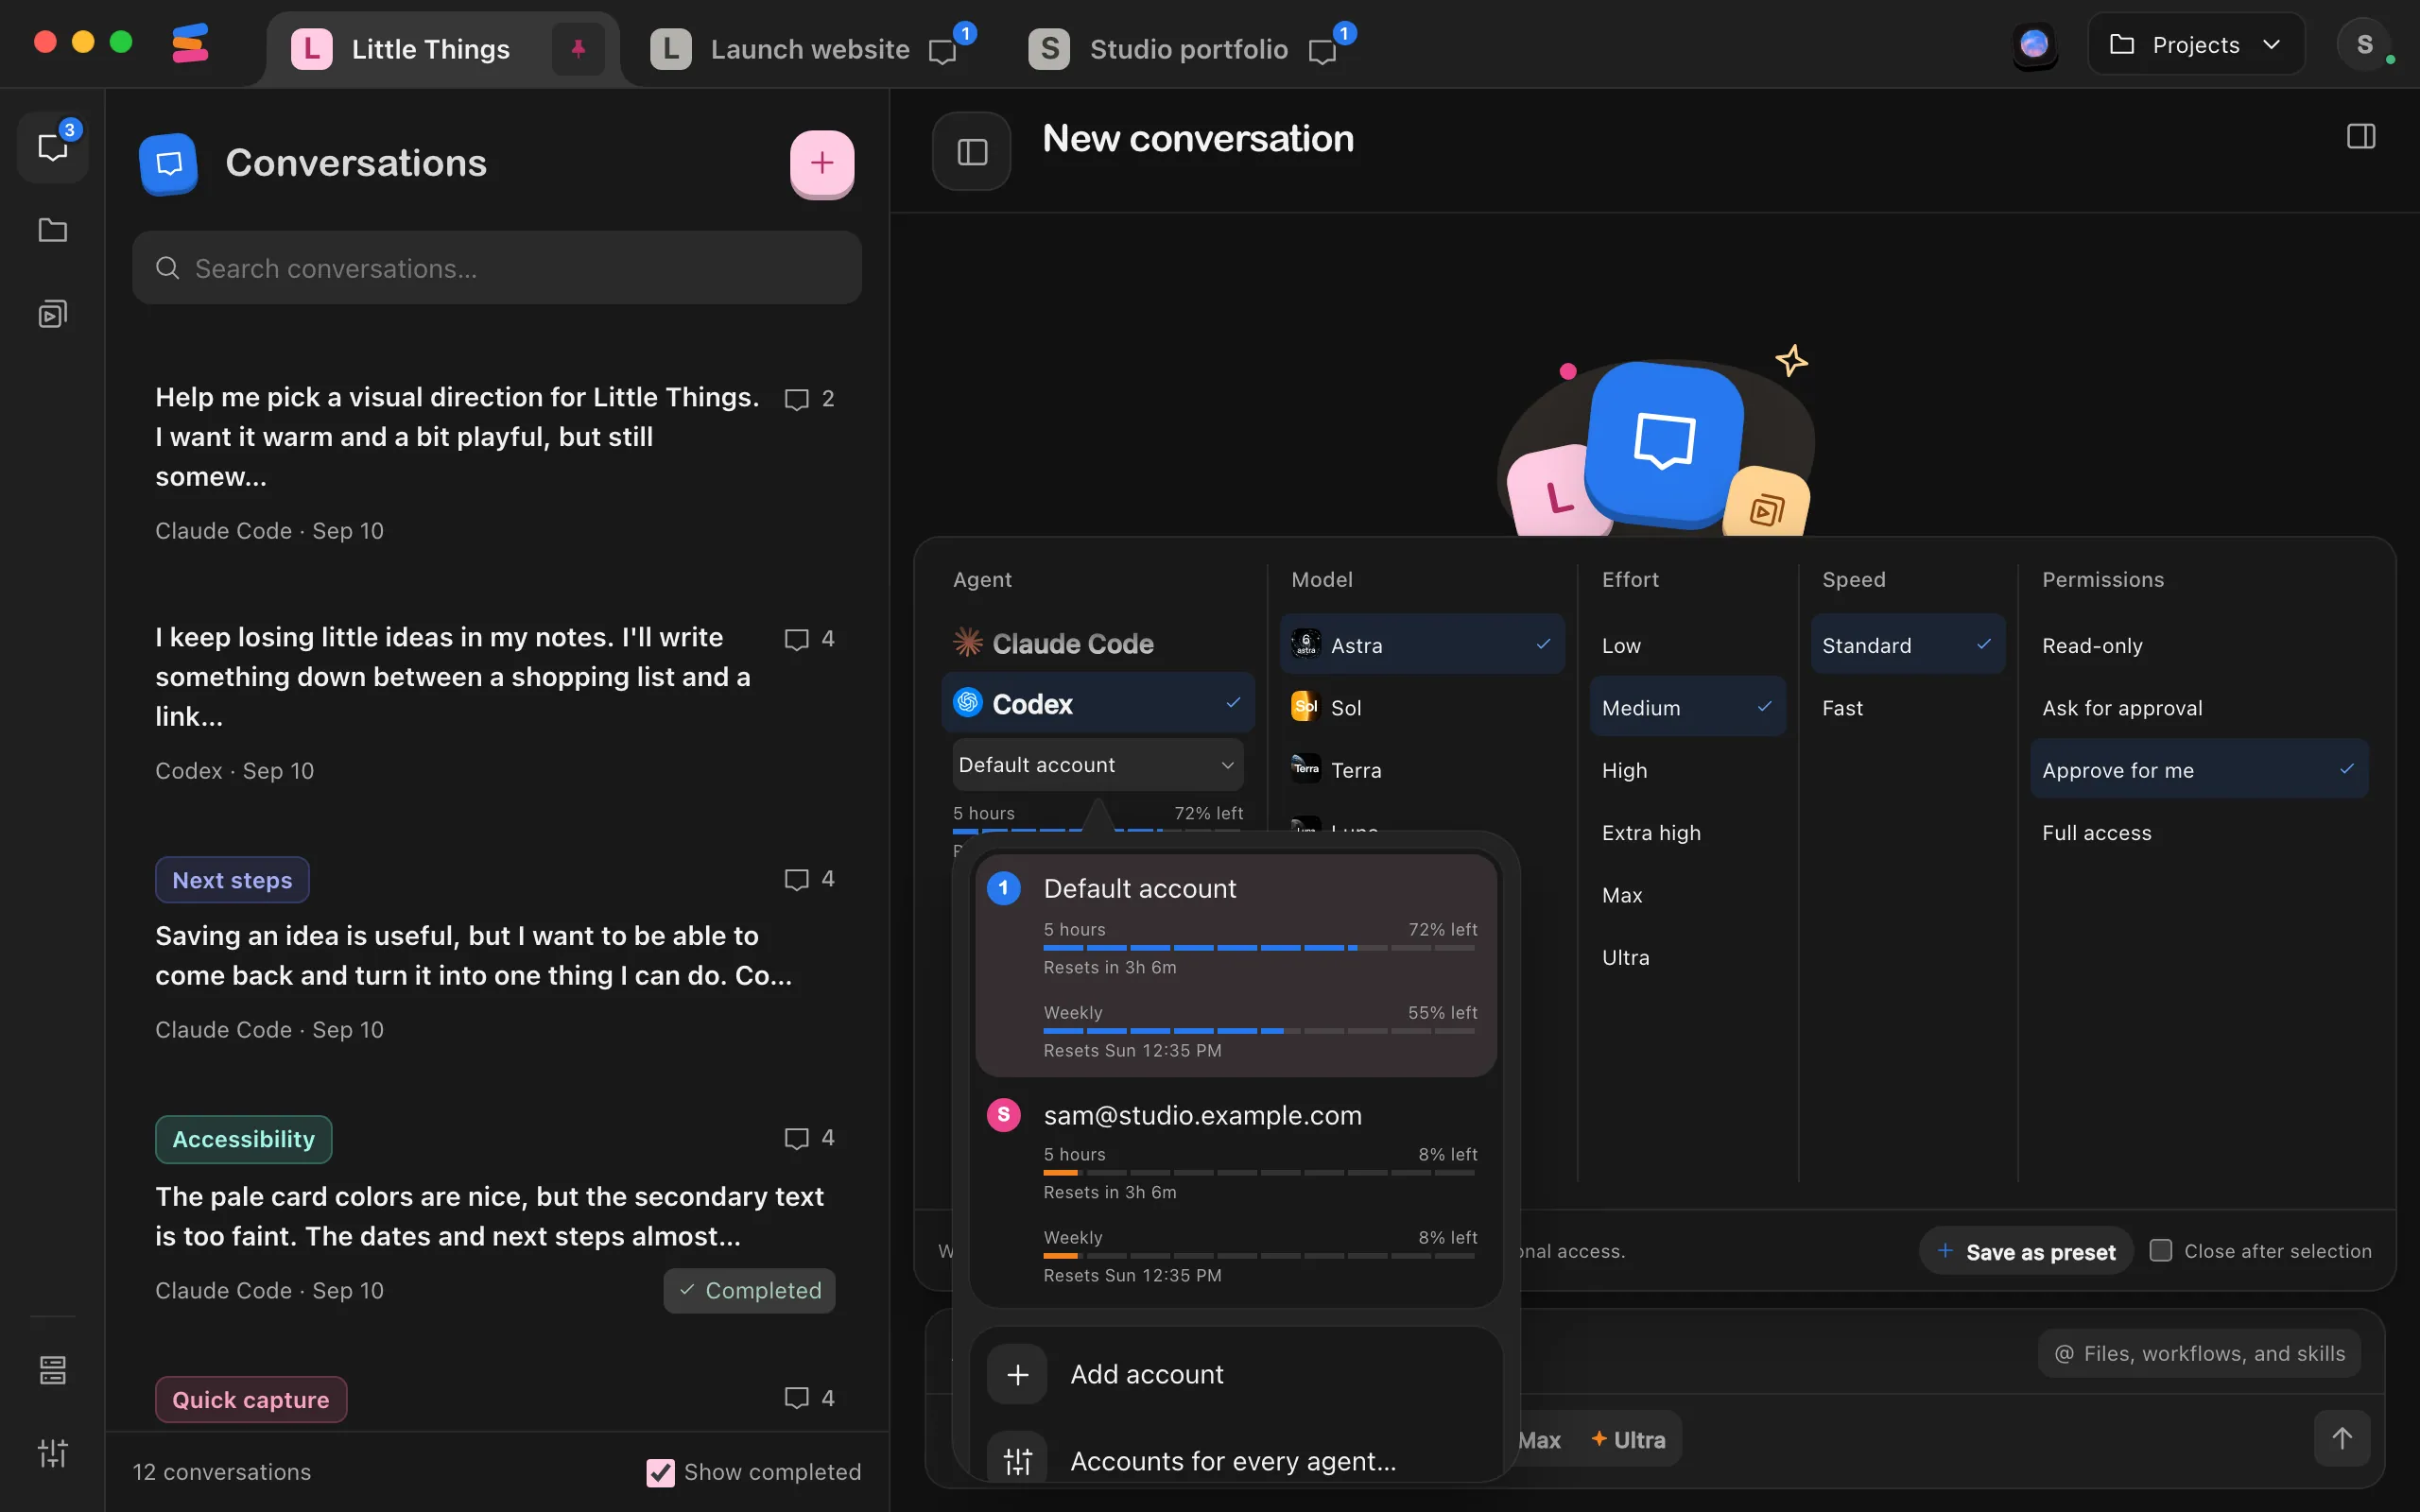The width and height of the screenshot is (2420, 1512).
Task: Click the Add account button
Action: point(1236,1375)
